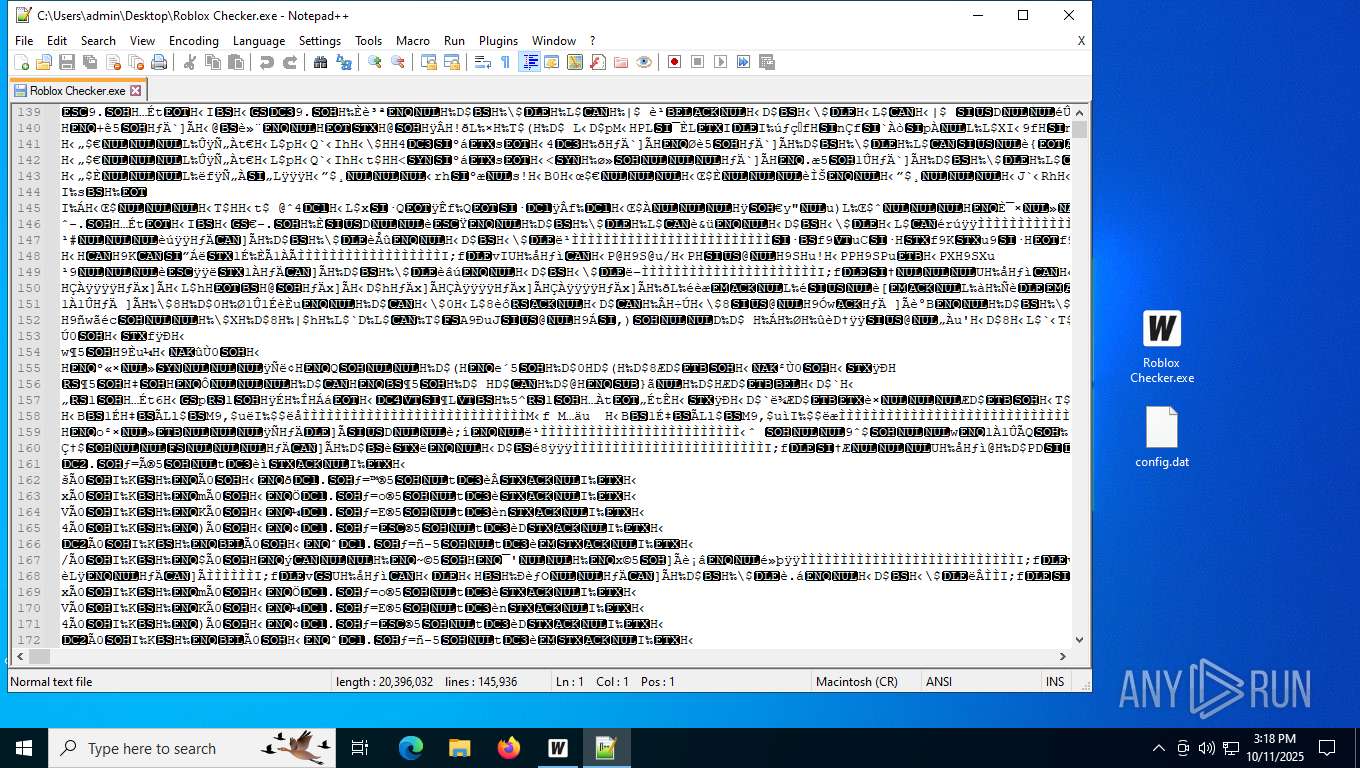Open the Run menu
This screenshot has width=1360, height=768.
coord(454,41)
